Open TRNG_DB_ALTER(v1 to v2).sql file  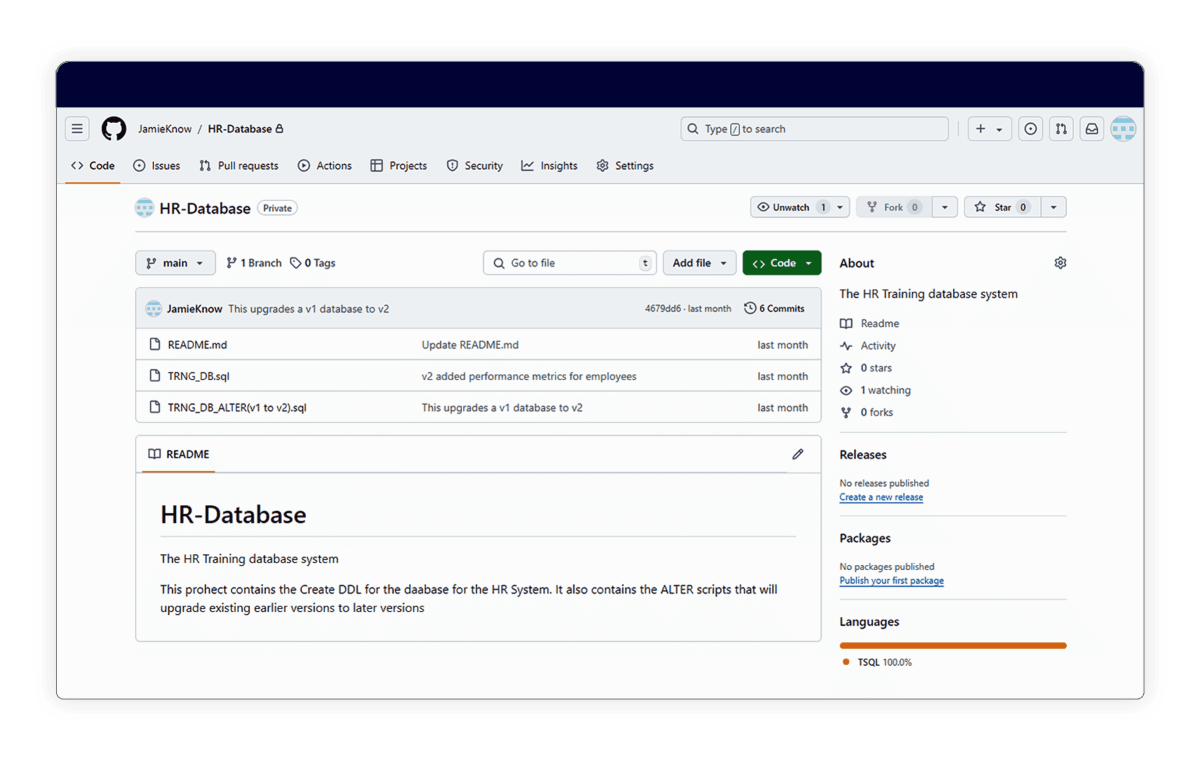pyautogui.click(x=237, y=408)
